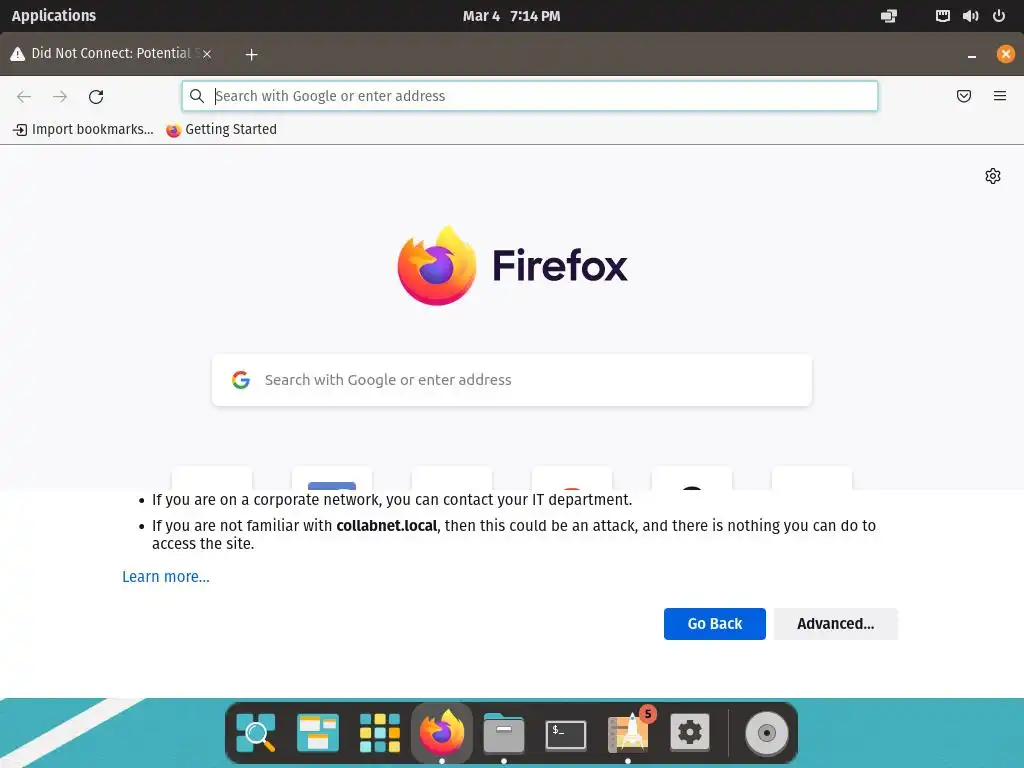Click the Firefox forward arrow button
This screenshot has height=768, width=1024.
click(60, 97)
